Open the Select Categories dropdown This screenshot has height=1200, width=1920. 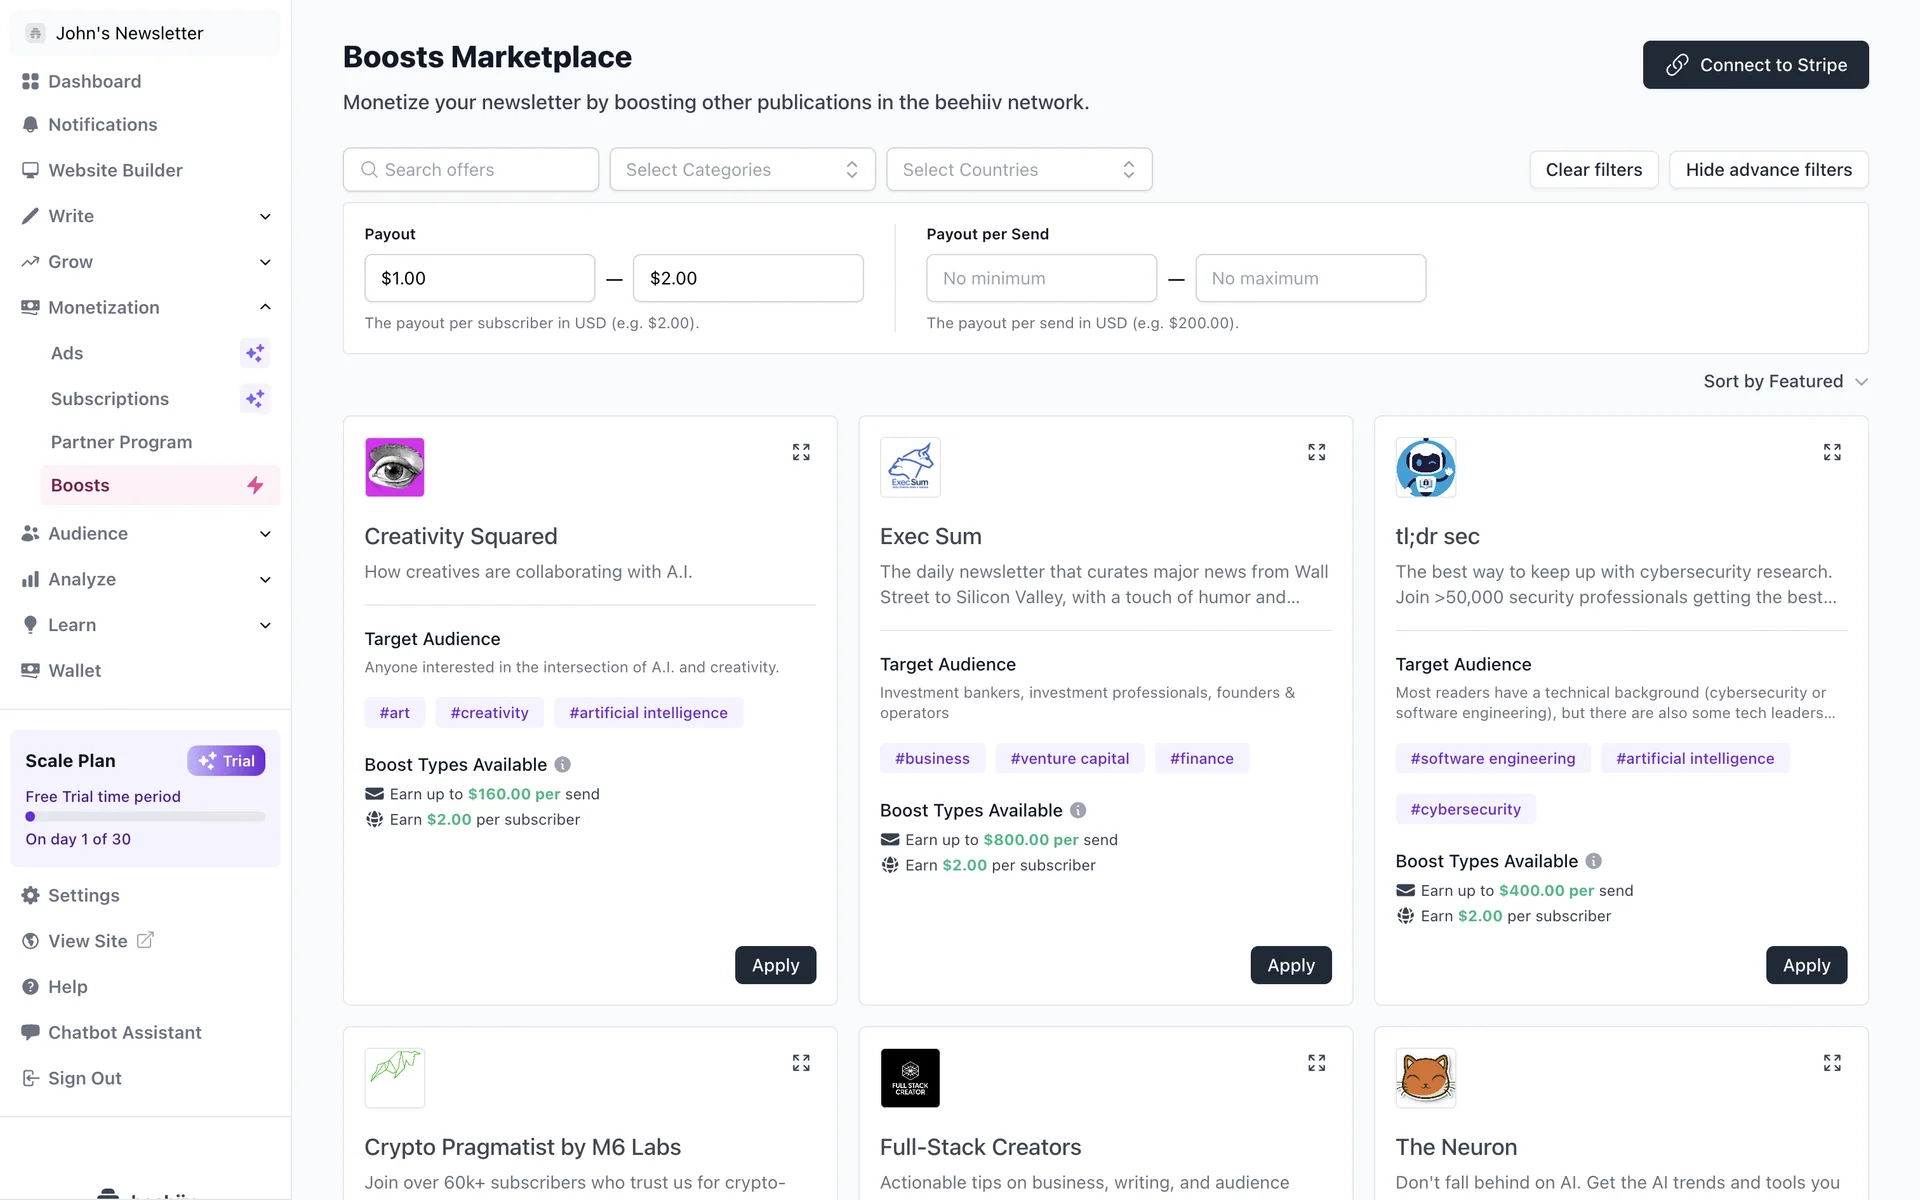tap(742, 170)
